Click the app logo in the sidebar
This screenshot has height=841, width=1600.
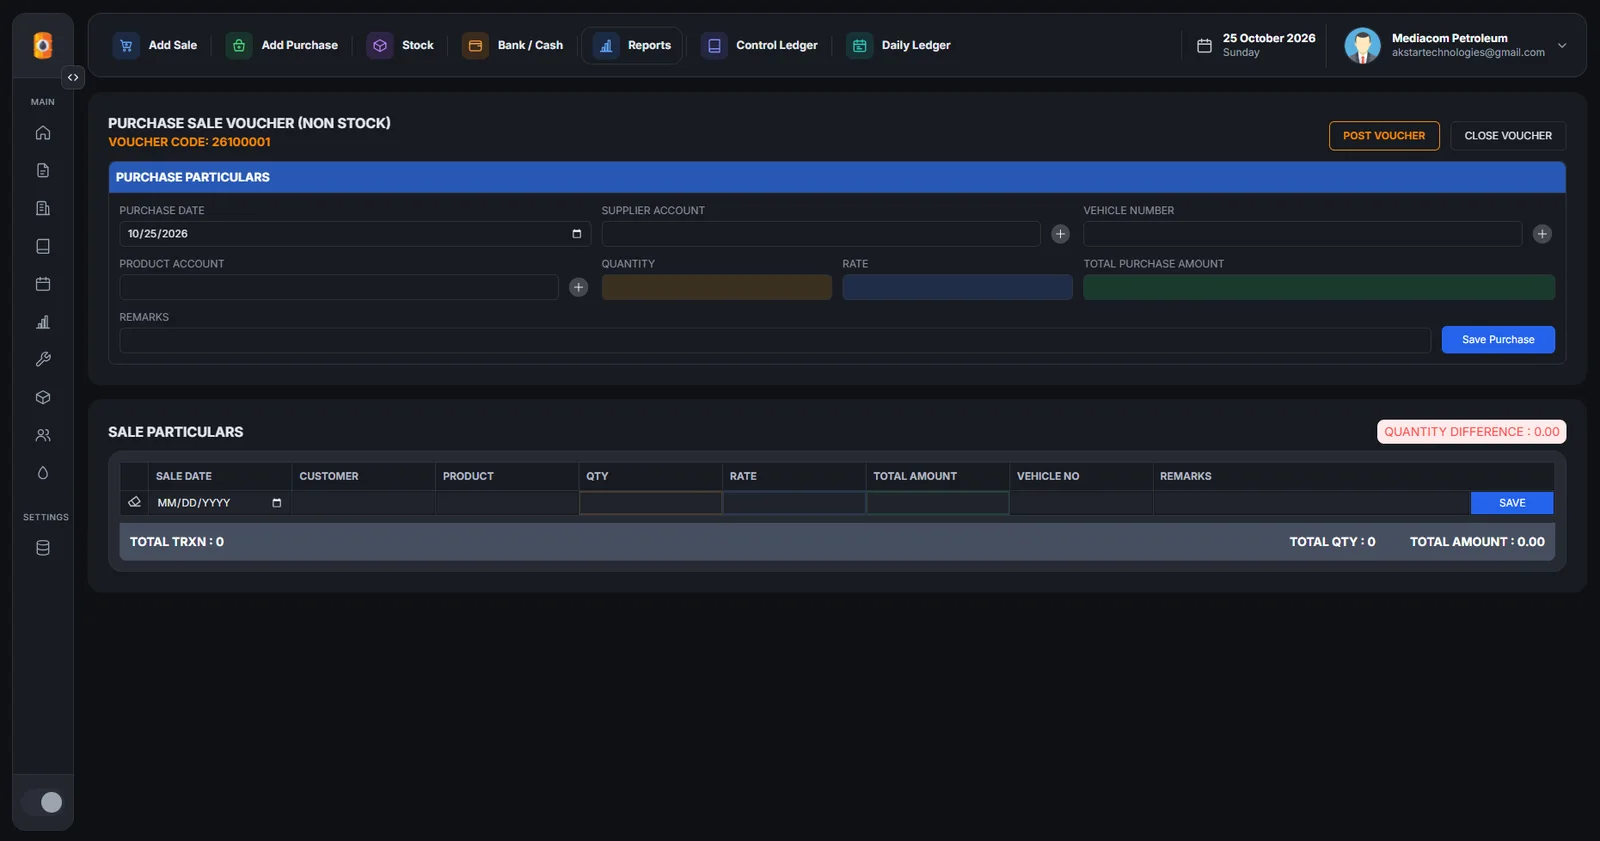(x=43, y=45)
